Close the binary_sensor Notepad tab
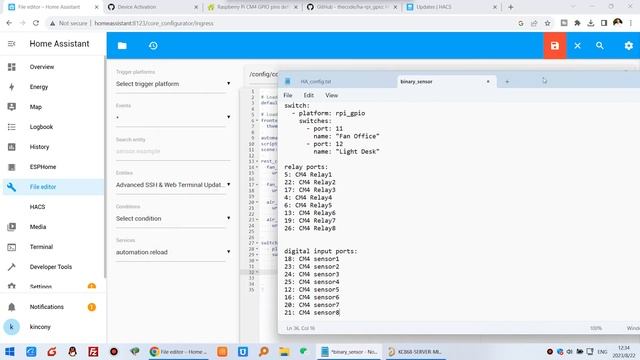The height and width of the screenshot is (360, 640). pyautogui.click(x=488, y=82)
